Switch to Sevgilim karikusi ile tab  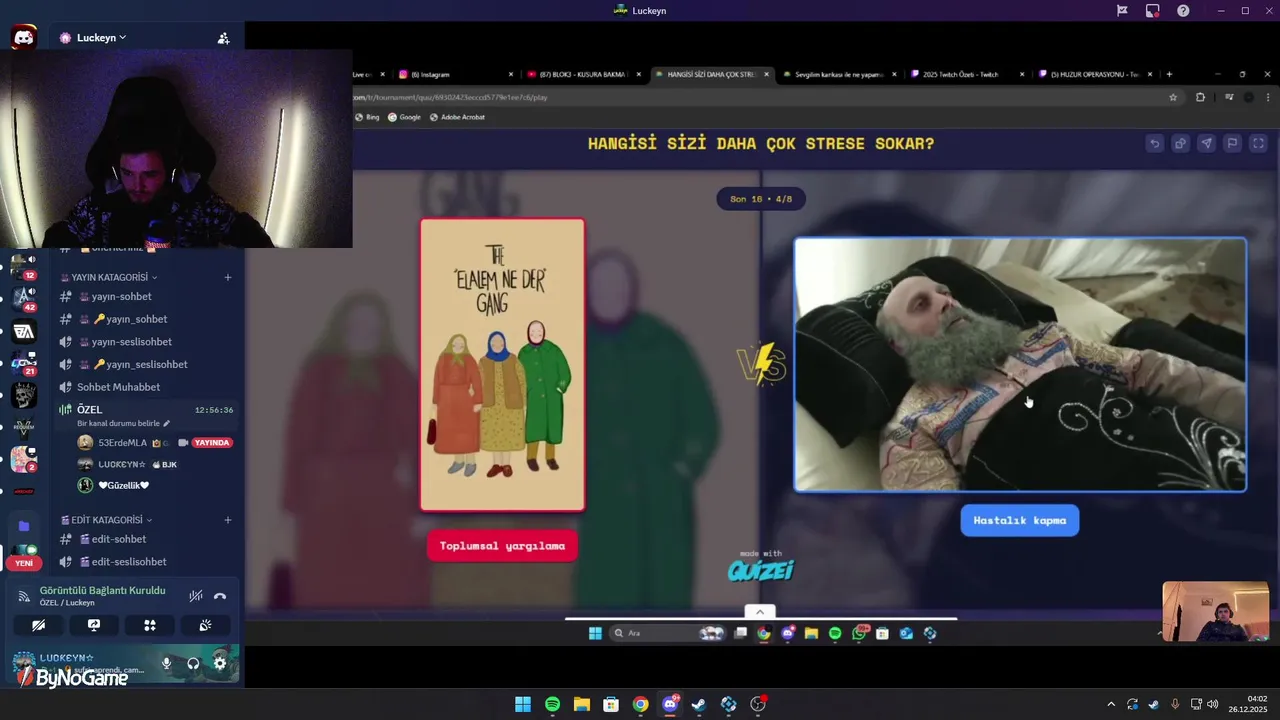tap(840, 74)
